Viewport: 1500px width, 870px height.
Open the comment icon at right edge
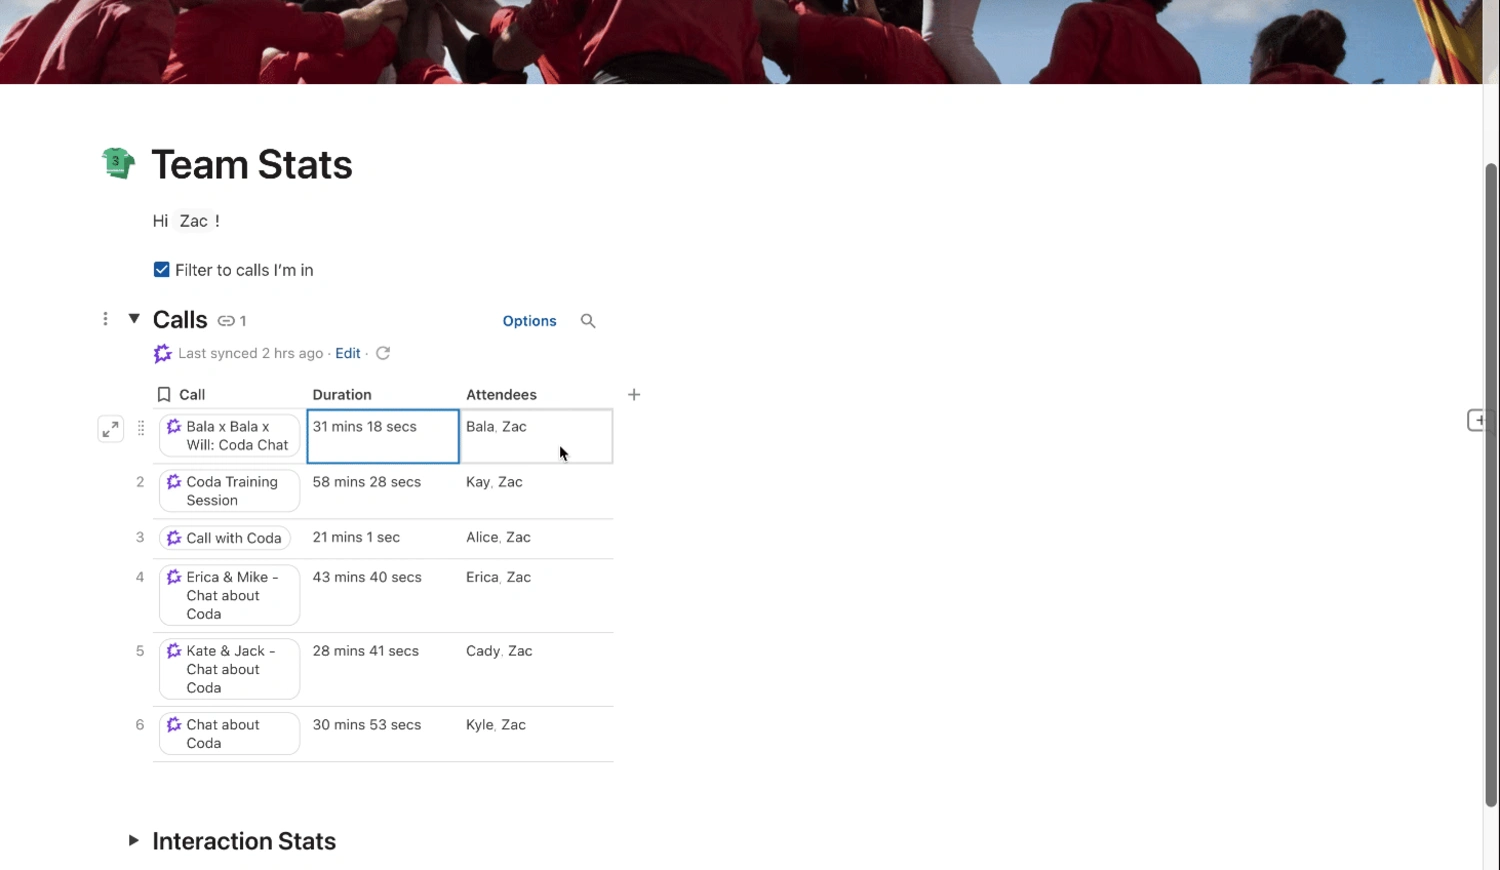[x=1478, y=421]
